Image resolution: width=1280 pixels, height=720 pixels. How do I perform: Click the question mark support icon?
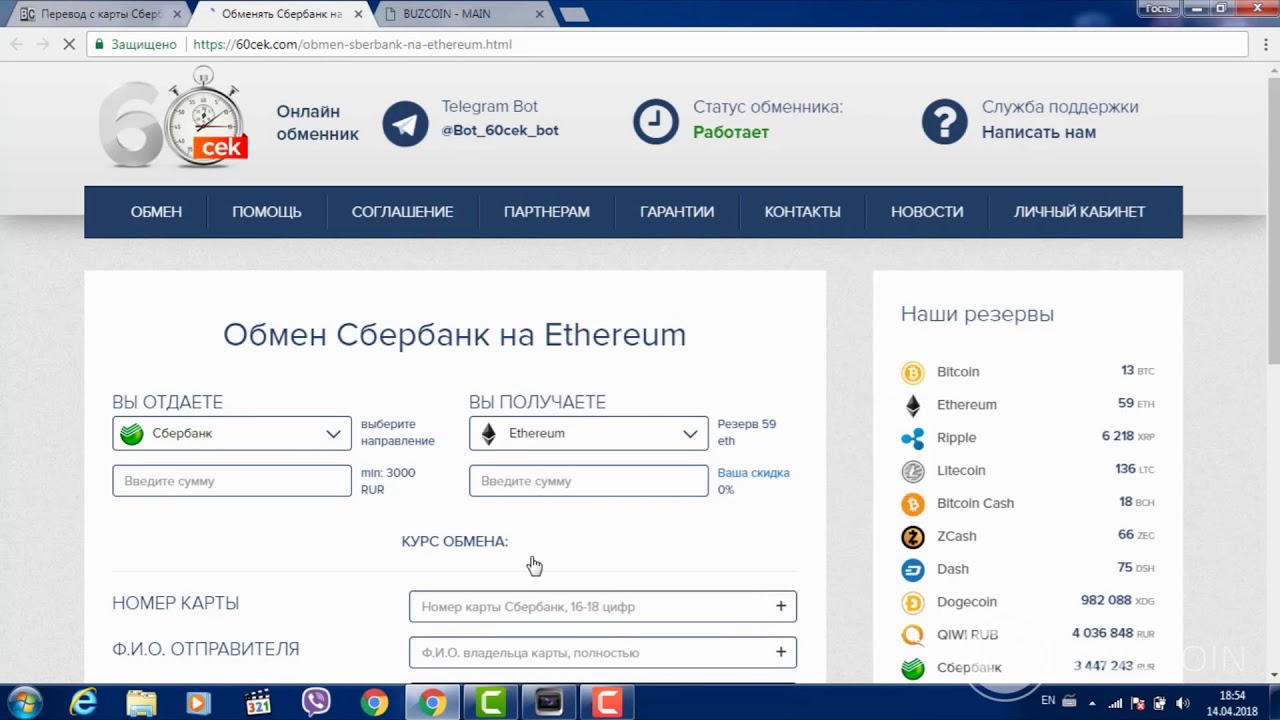pyautogui.click(x=944, y=122)
